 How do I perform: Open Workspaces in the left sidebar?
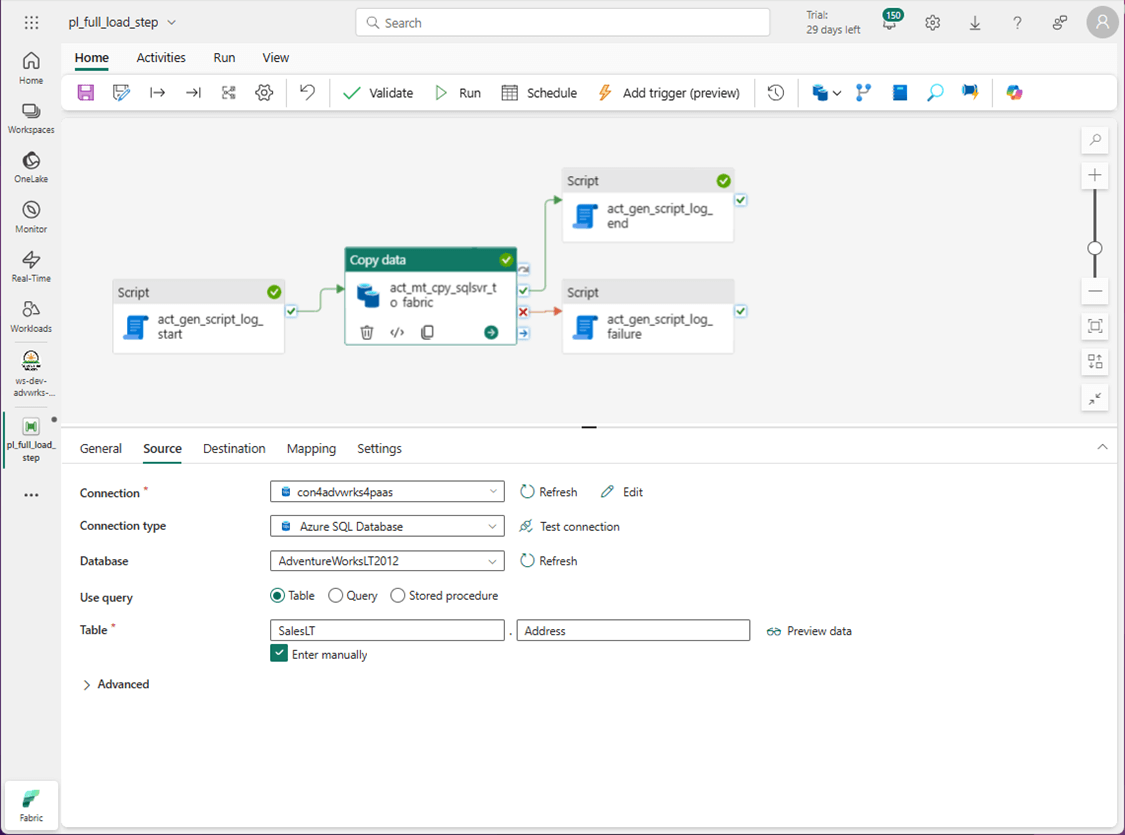point(31,118)
